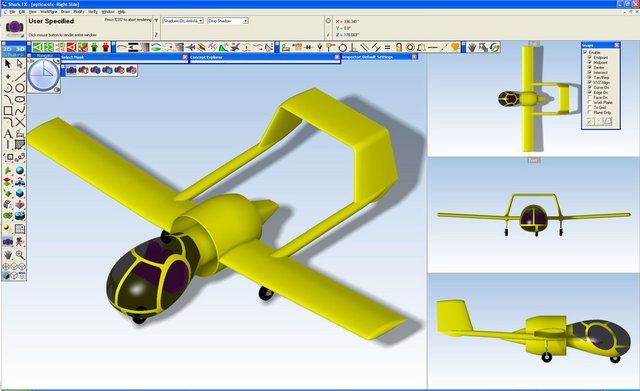Image resolution: width=640 pixels, height=391 pixels.
Task: Enable the To Grid snap checkbox
Action: (x=589, y=107)
